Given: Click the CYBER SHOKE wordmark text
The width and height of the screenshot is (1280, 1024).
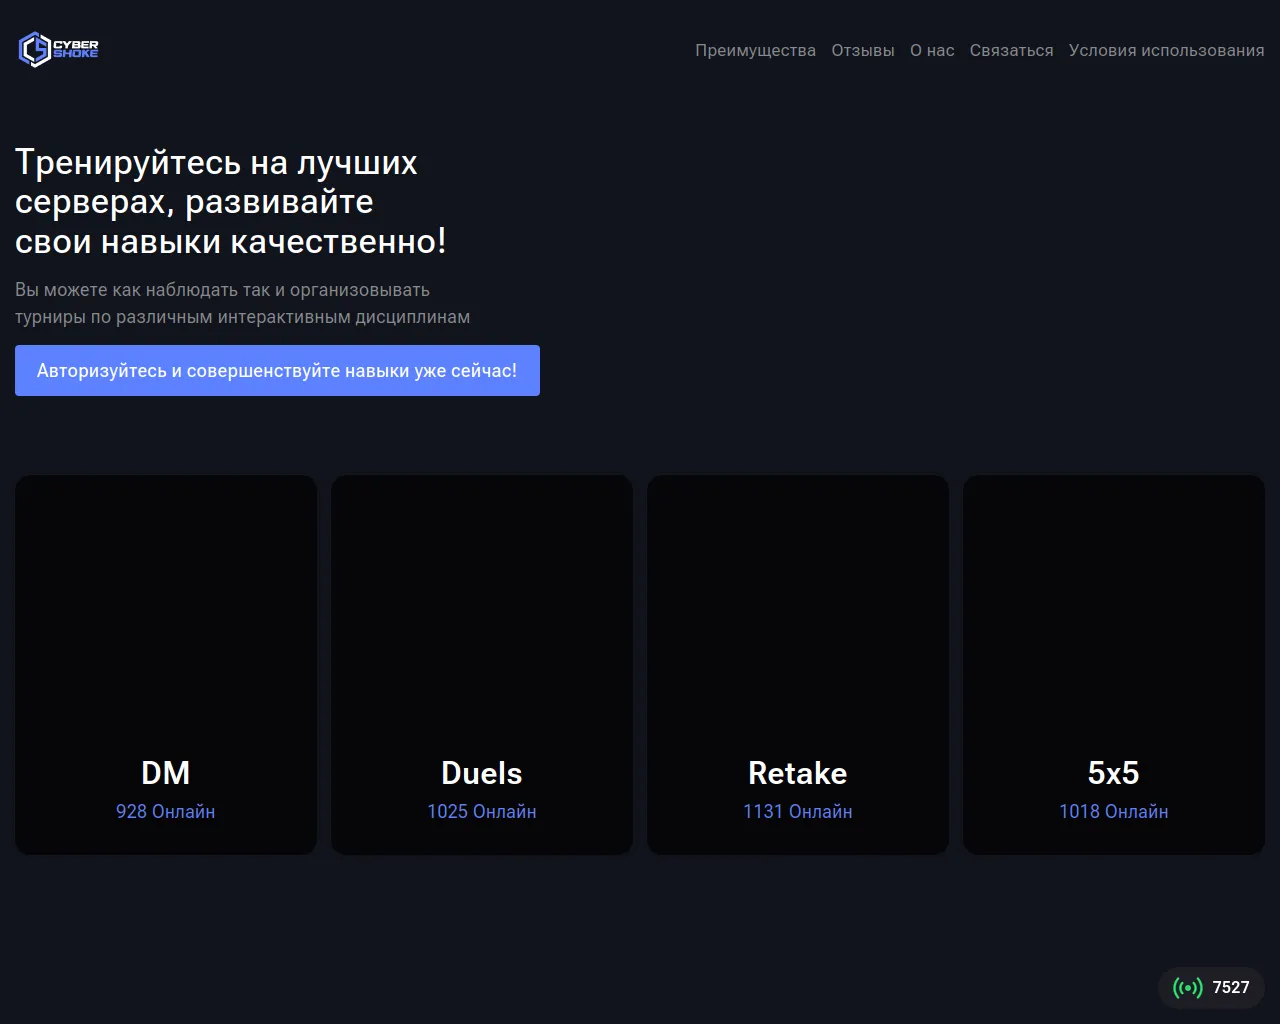Looking at the screenshot, I should point(76,49).
